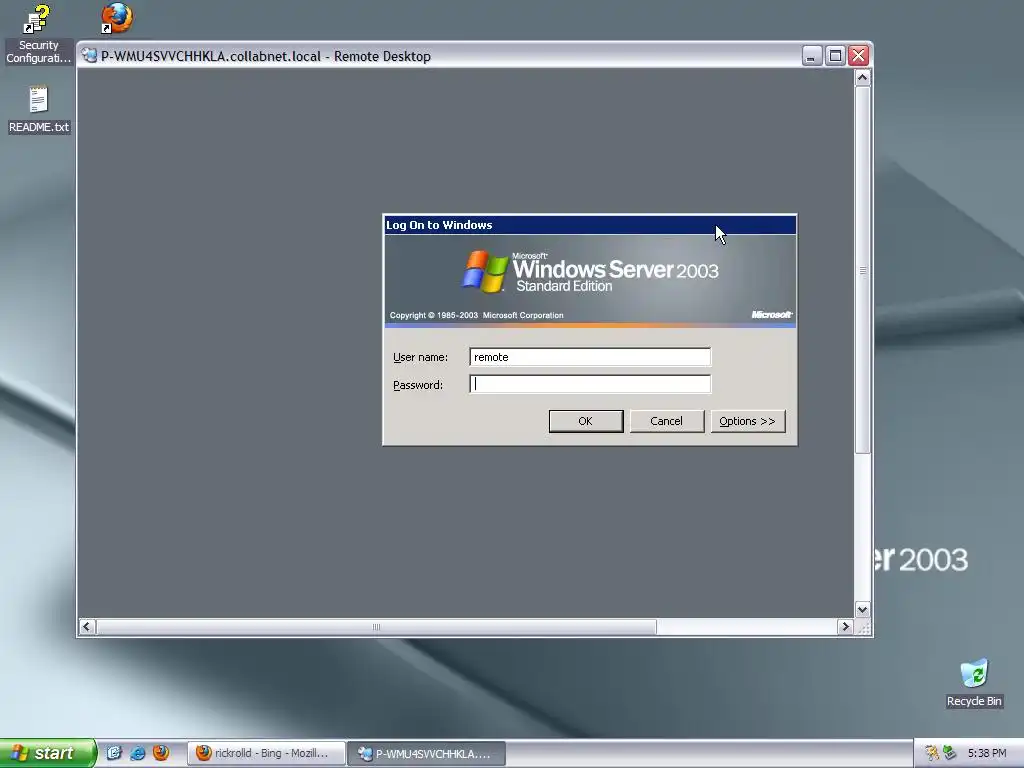Focus the Password input field

(590, 384)
